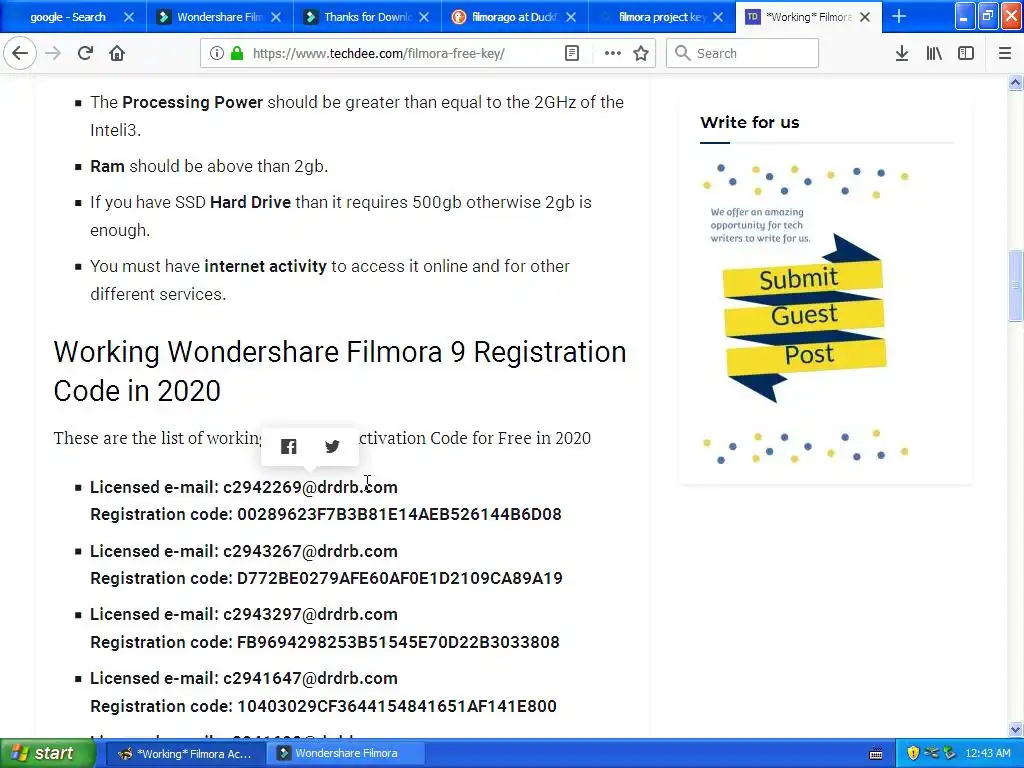Click email c2941647@drdrb.com
1024x768 pixels.
(310, 679)
